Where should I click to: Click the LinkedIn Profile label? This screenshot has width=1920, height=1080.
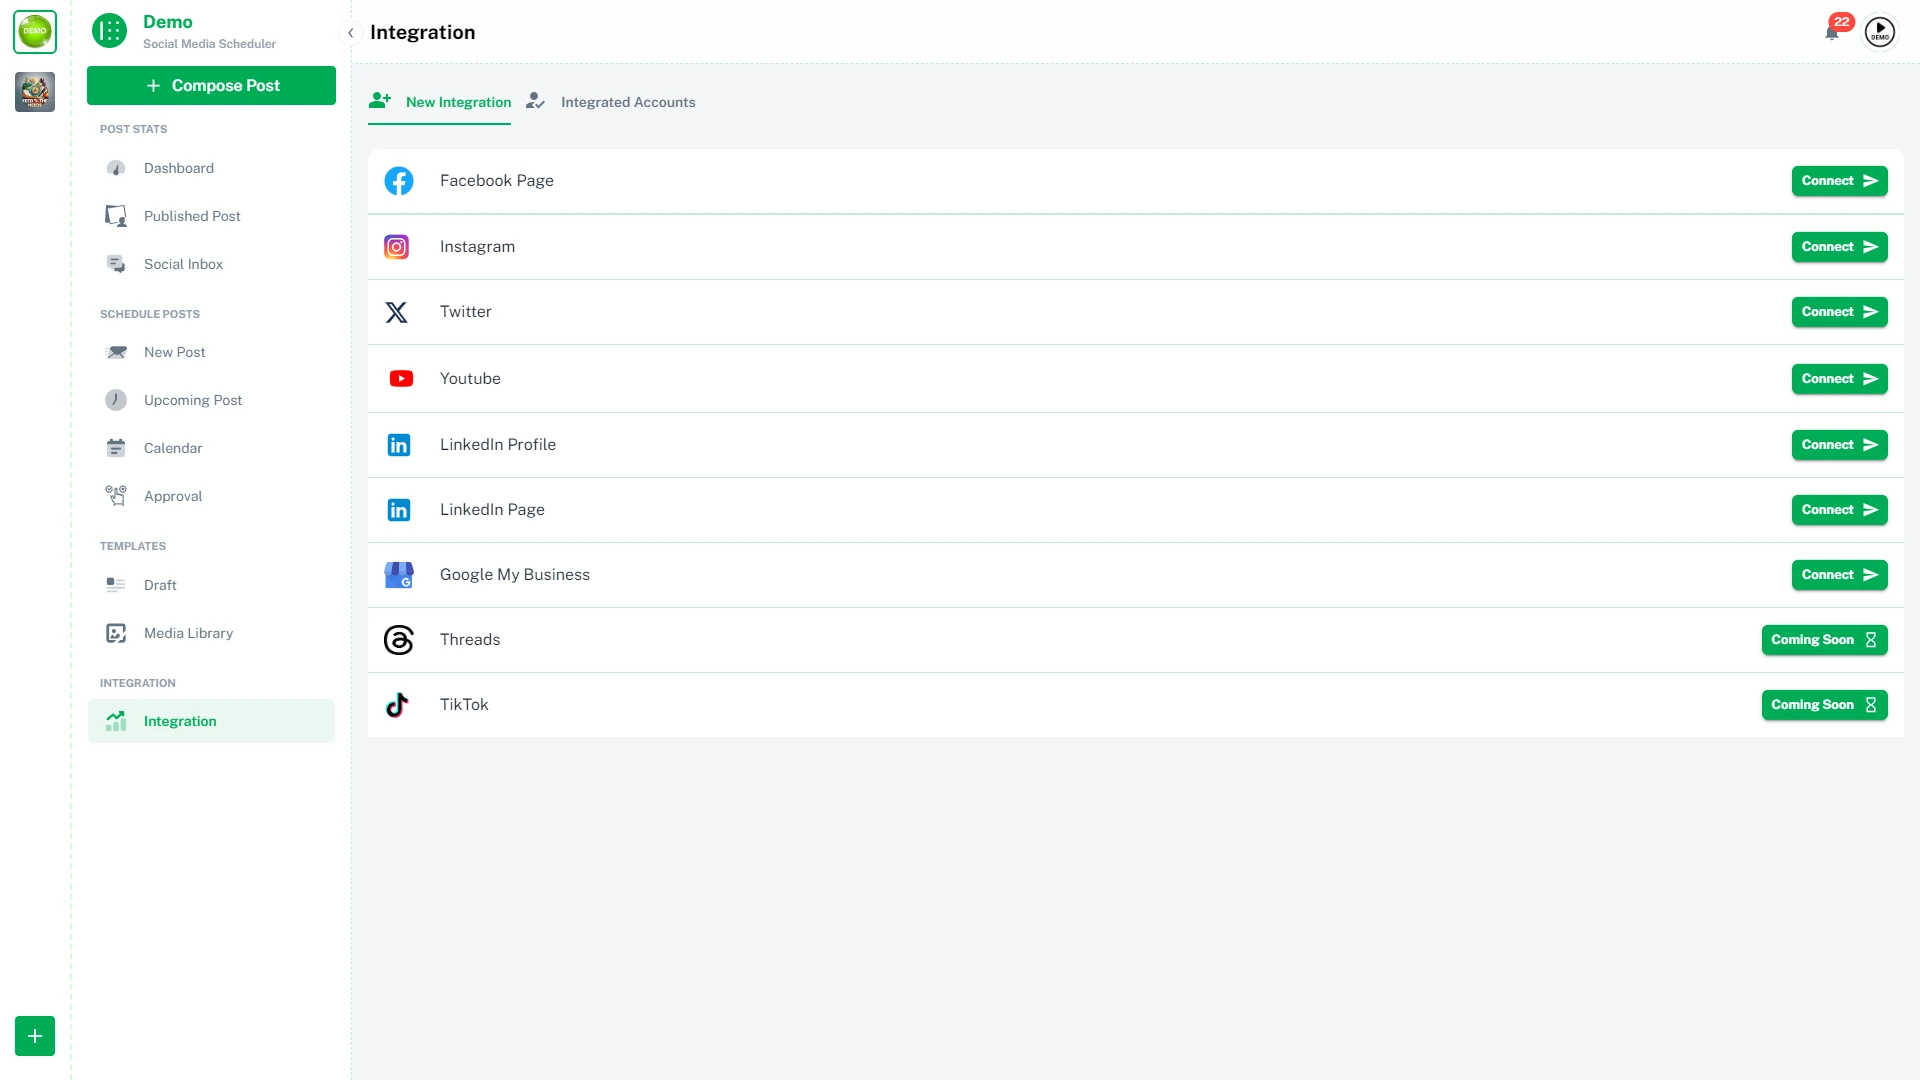pyautogui.click(x=498, y=445)
